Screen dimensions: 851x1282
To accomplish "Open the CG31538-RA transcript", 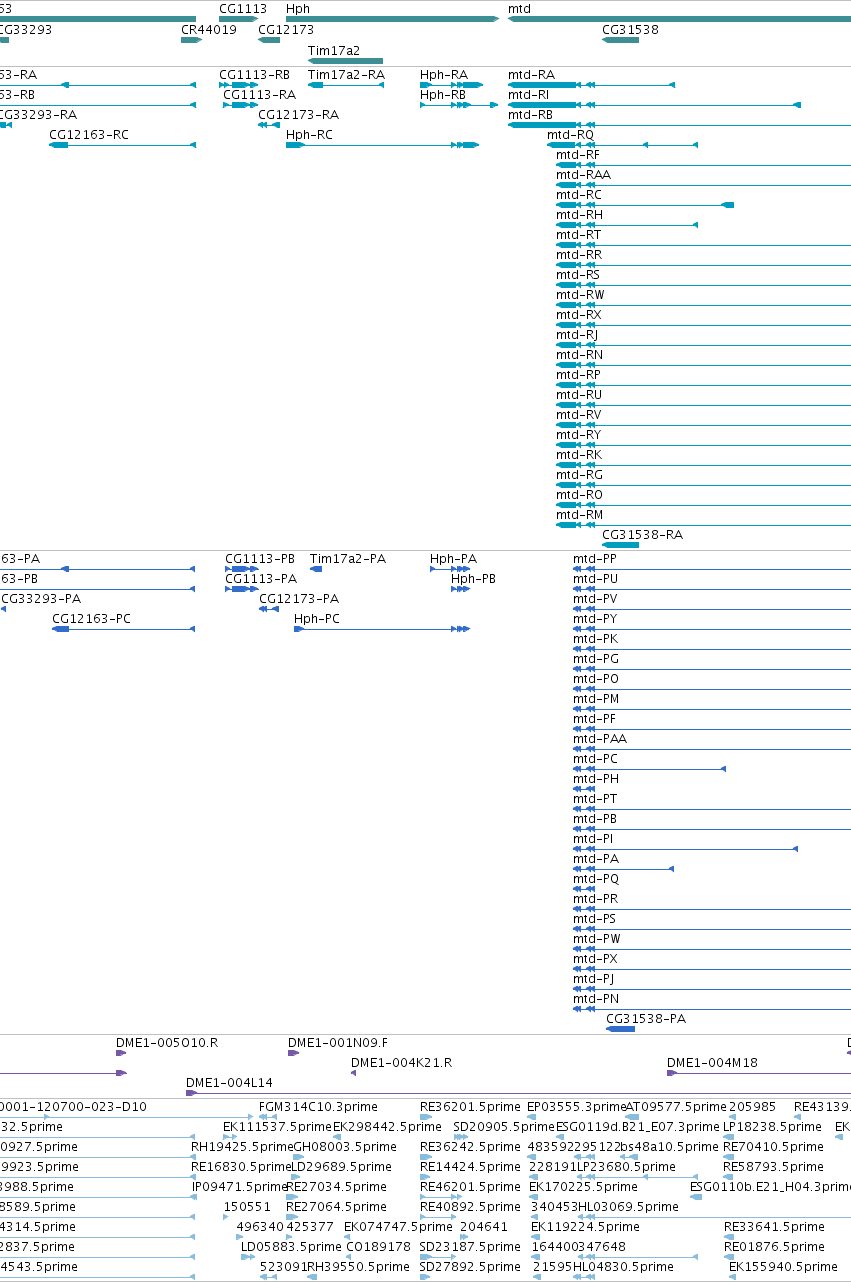I will (x=642, y=535).
